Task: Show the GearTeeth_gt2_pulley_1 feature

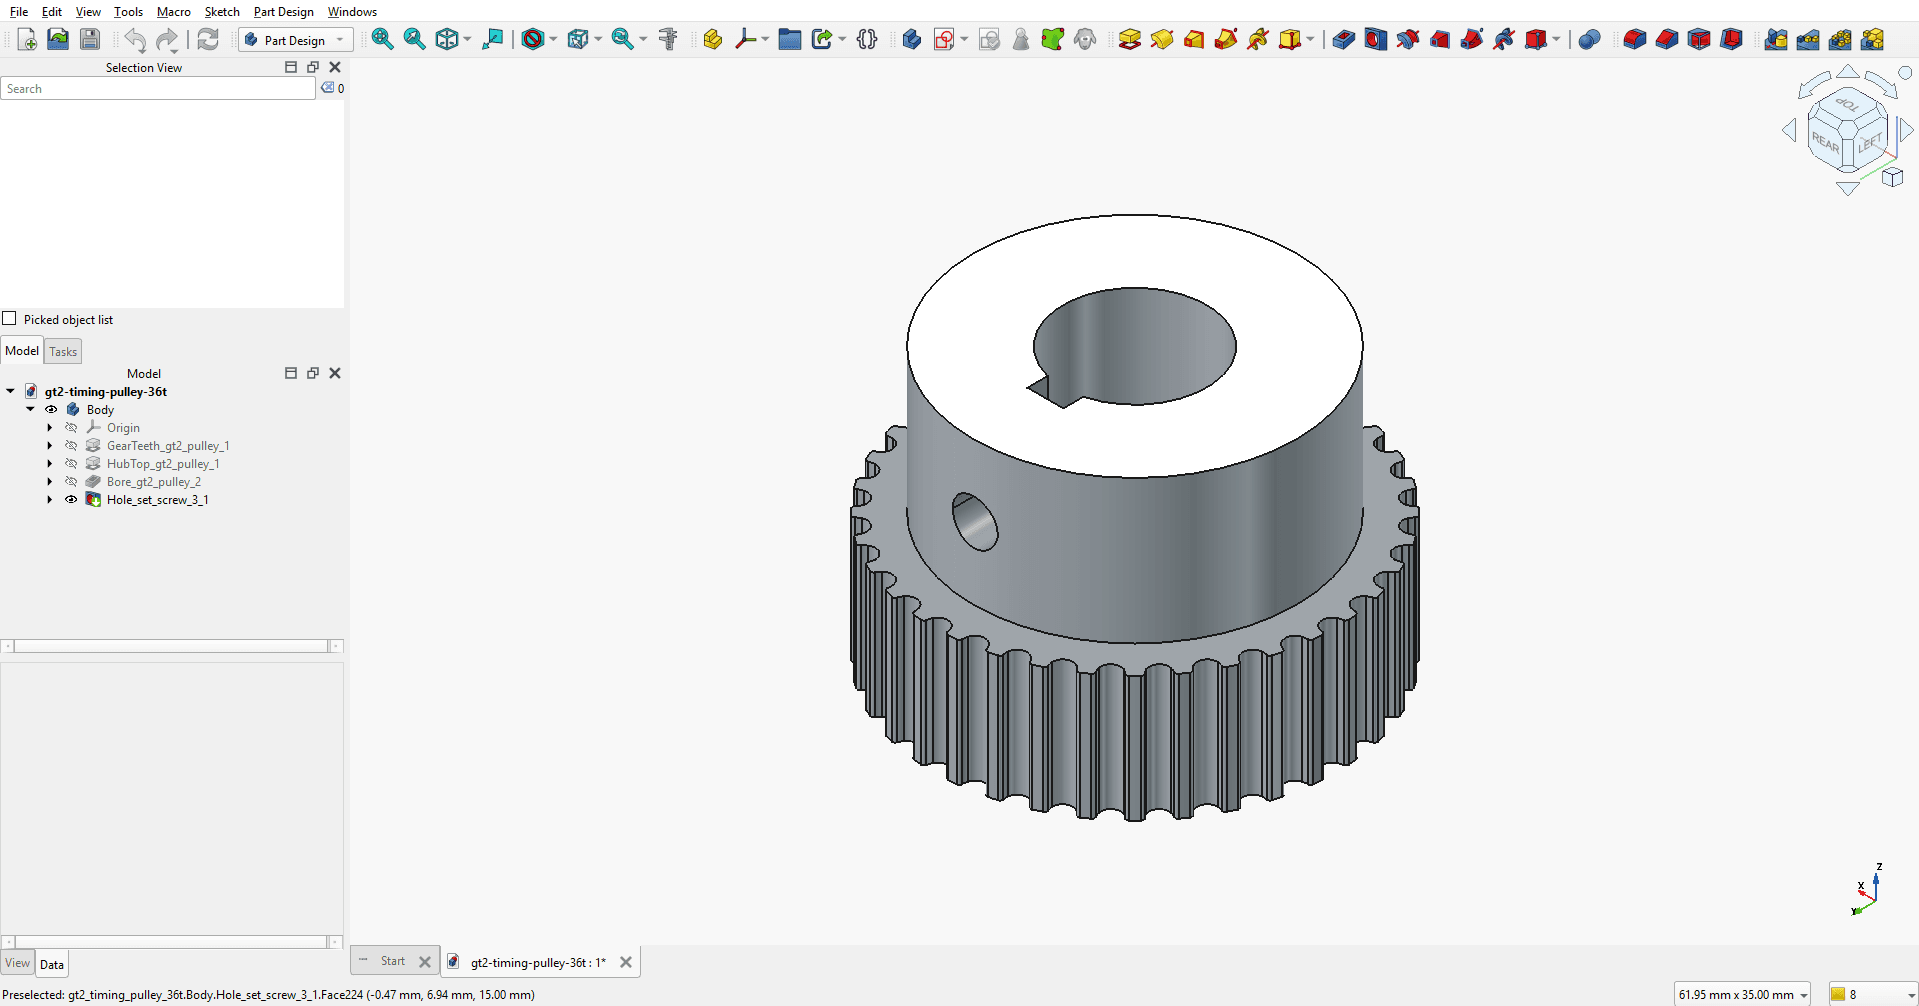Action: pyautogui.click(x=71, y=445)
